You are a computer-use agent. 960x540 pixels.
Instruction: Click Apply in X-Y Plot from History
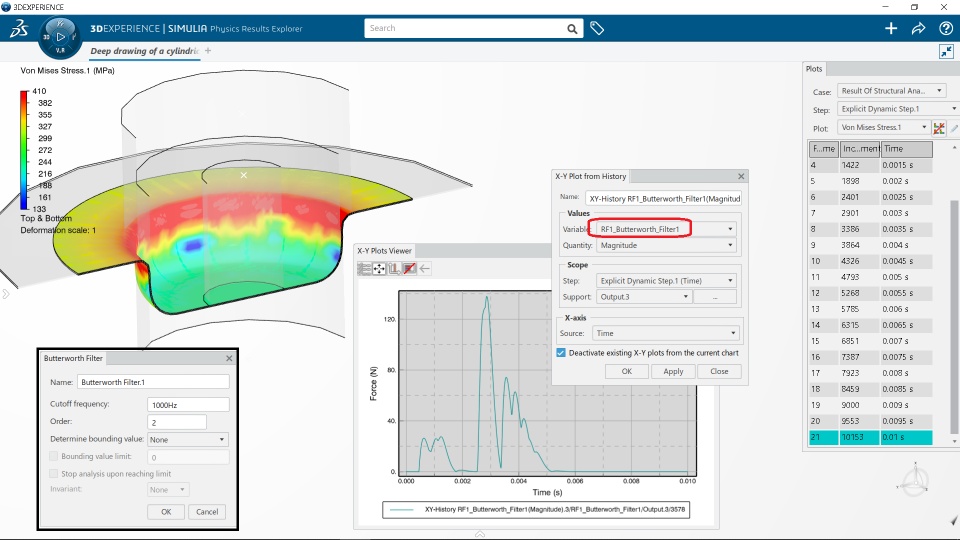(673, 372)
